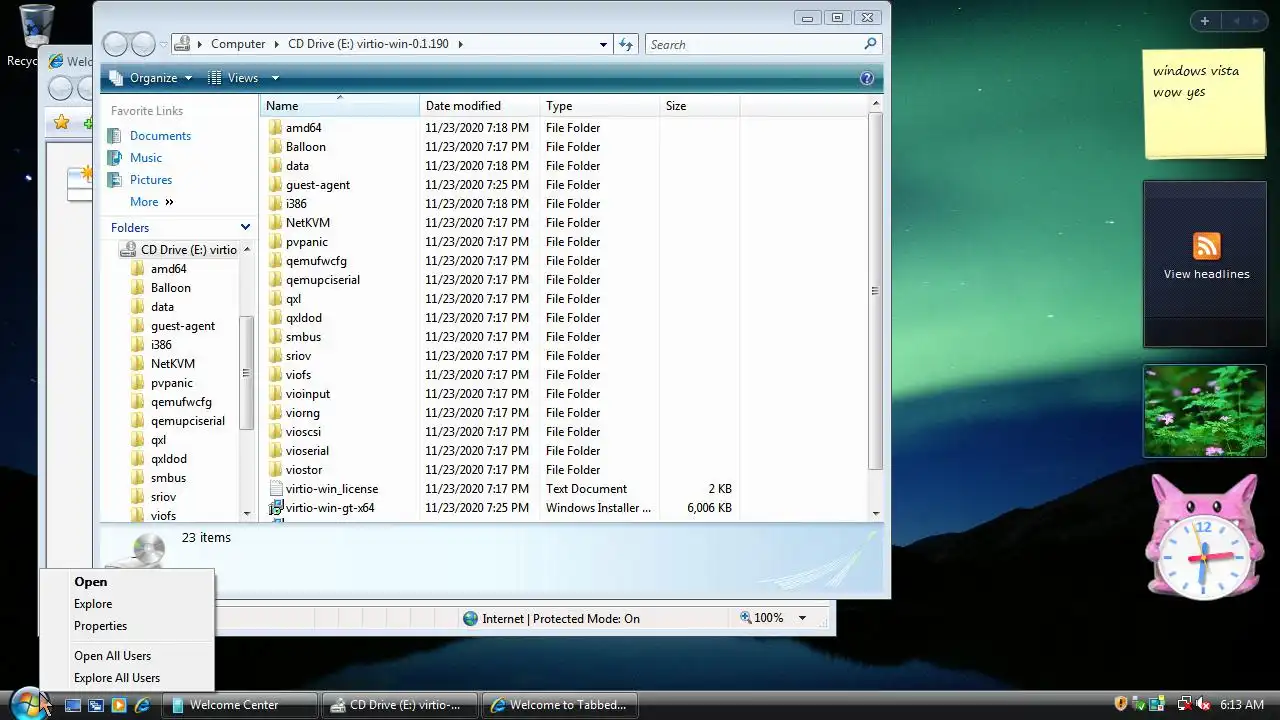The height and width of the screenshot is (720, 1280).
Task: Click the virtio-win_license text document icon
Action: [x=276, y=489]
